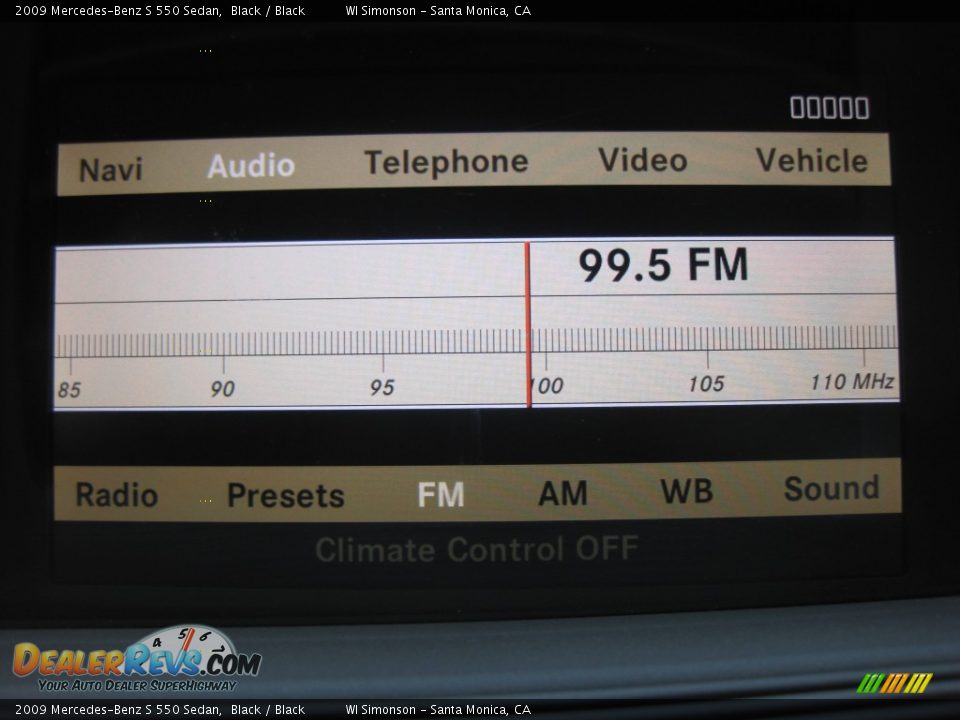This screenshot has height=720, width=960.
Task: Open the Sound settings
Action: (x=831, y=489)
